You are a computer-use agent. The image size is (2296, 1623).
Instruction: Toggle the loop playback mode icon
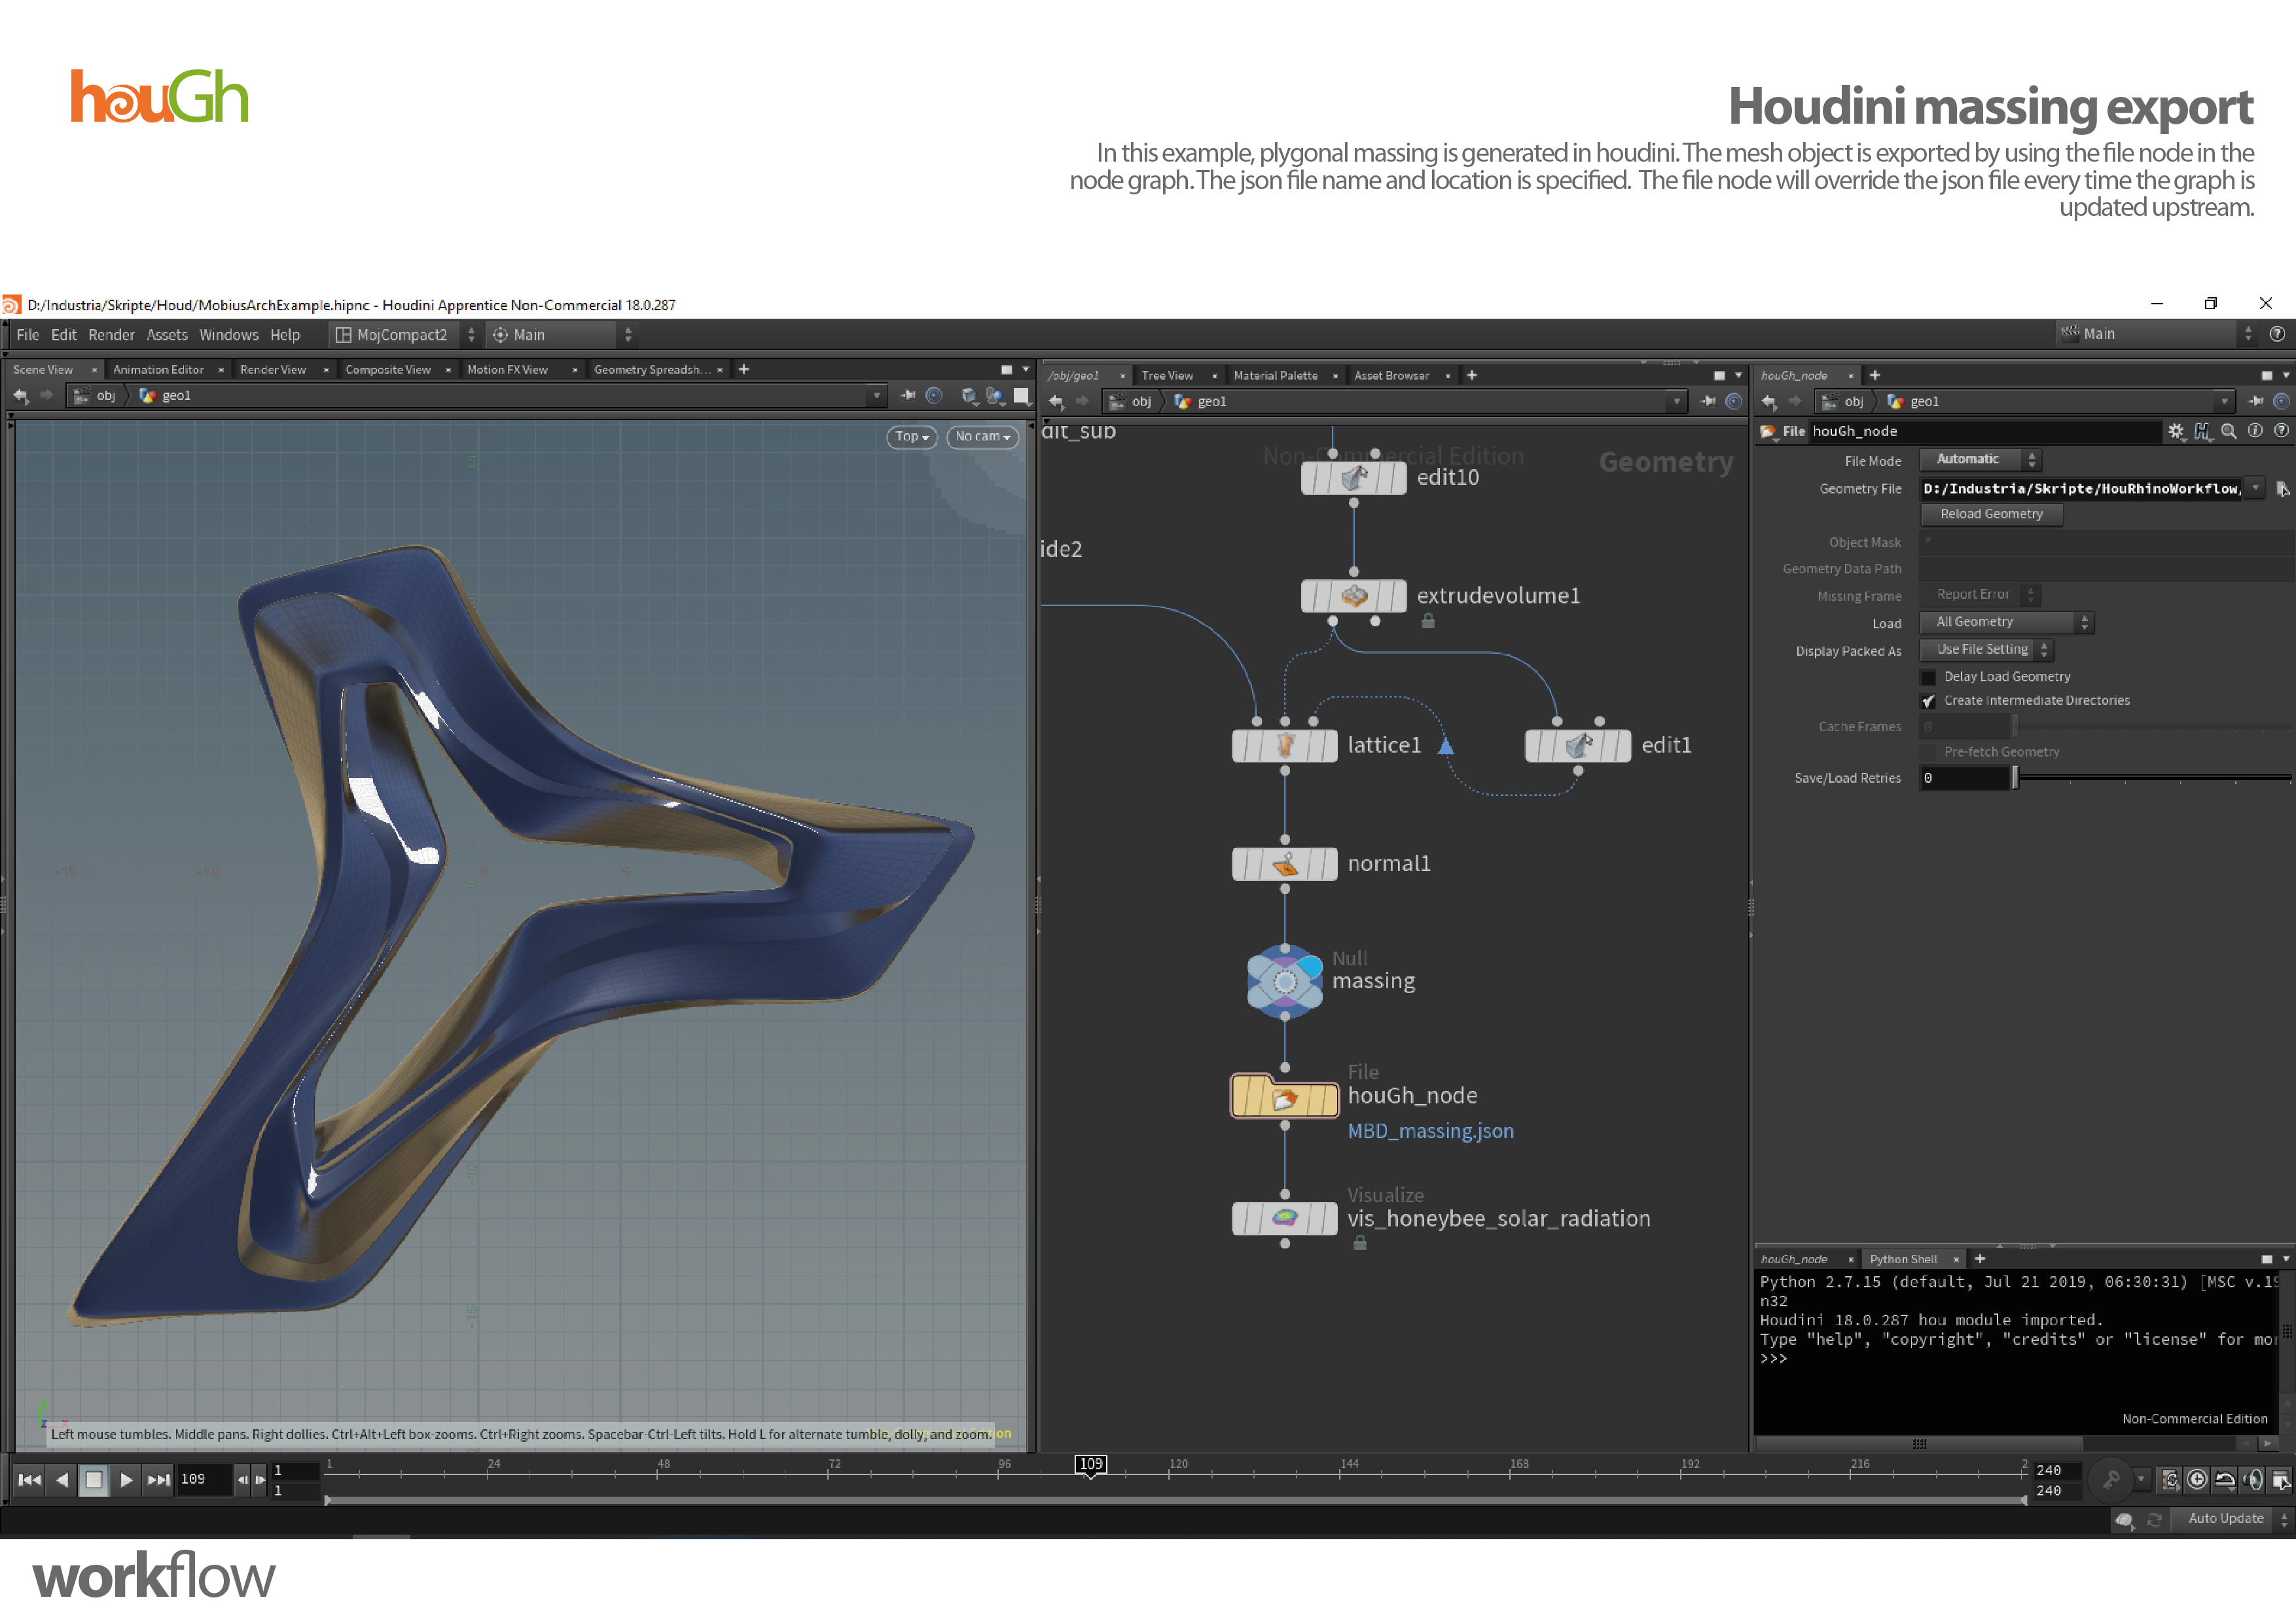point(2225,1480)
